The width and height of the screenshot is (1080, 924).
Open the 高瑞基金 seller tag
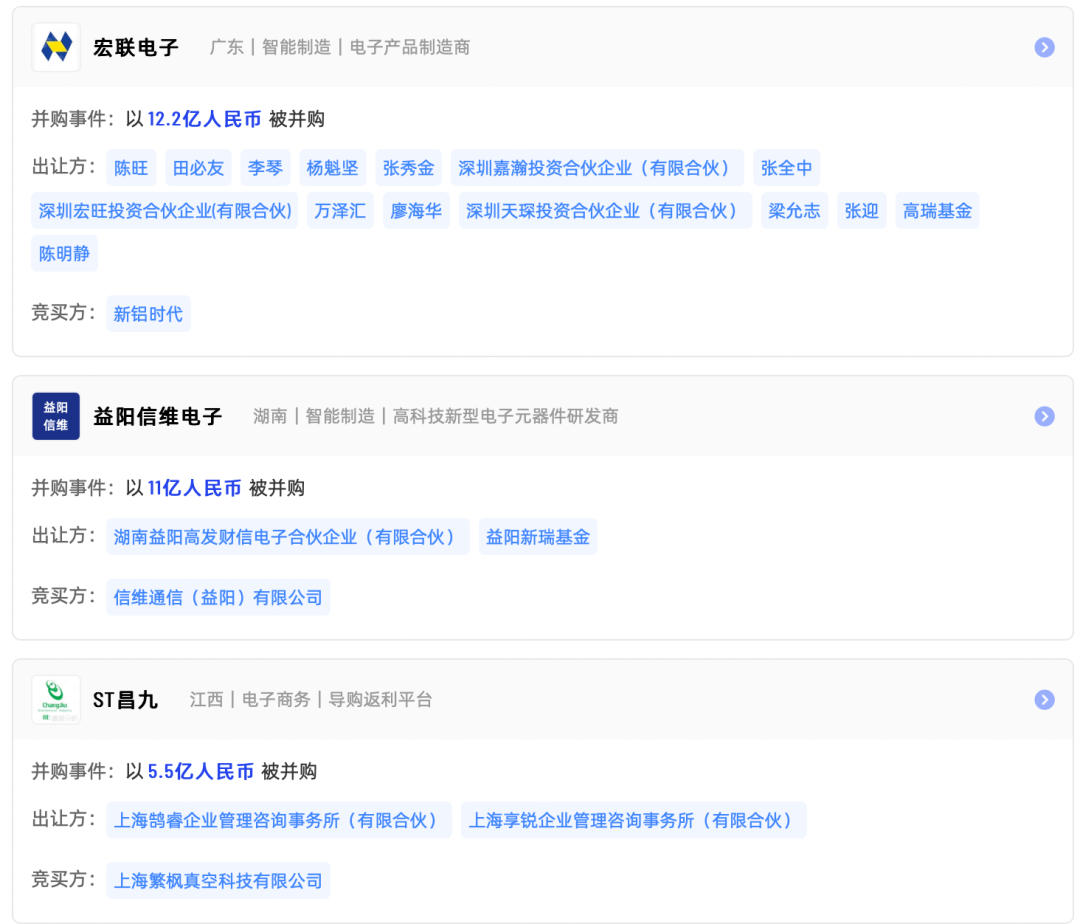937,211
